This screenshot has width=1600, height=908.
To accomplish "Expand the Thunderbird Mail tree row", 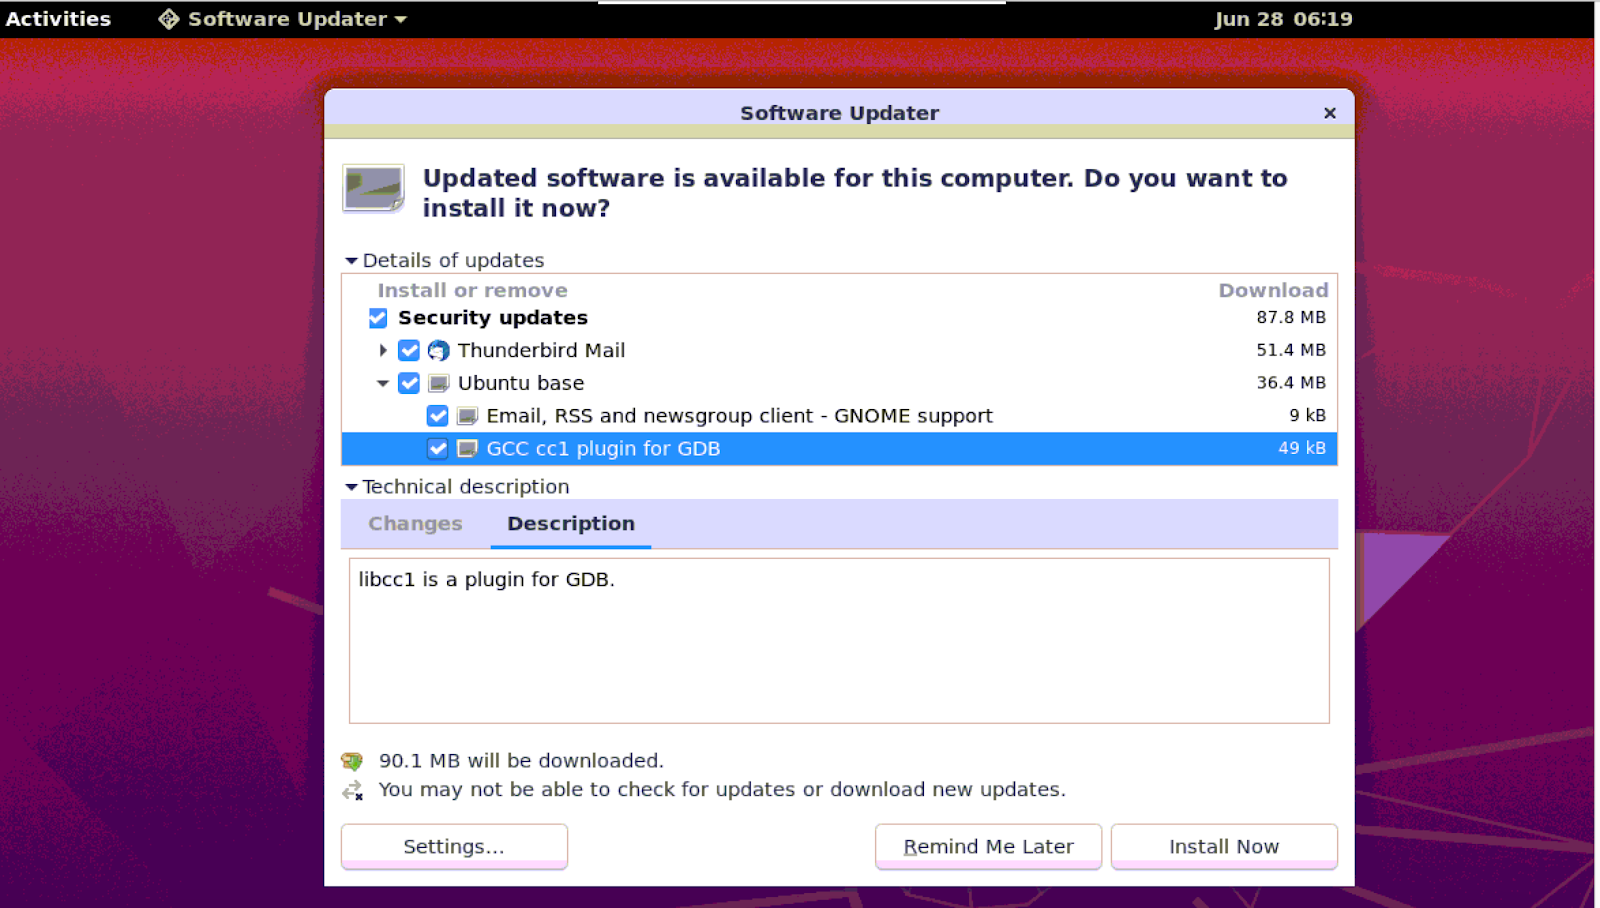I will (x=383, y=351).
